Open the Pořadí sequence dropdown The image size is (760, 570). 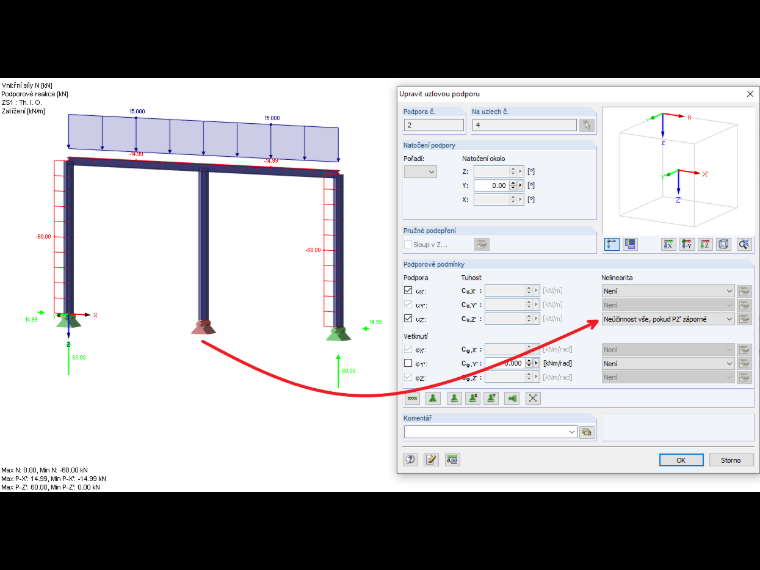pyautogui.click(x=420, y=172)
